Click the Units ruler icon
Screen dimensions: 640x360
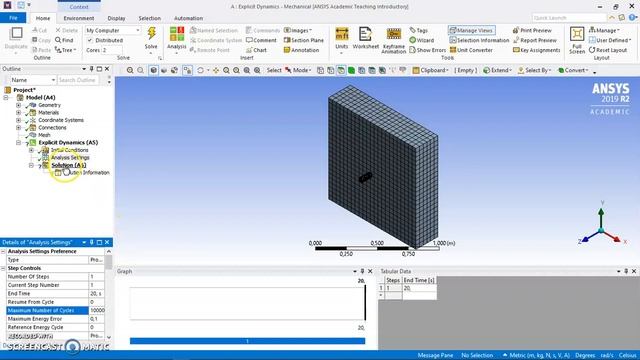pos(342,34)
